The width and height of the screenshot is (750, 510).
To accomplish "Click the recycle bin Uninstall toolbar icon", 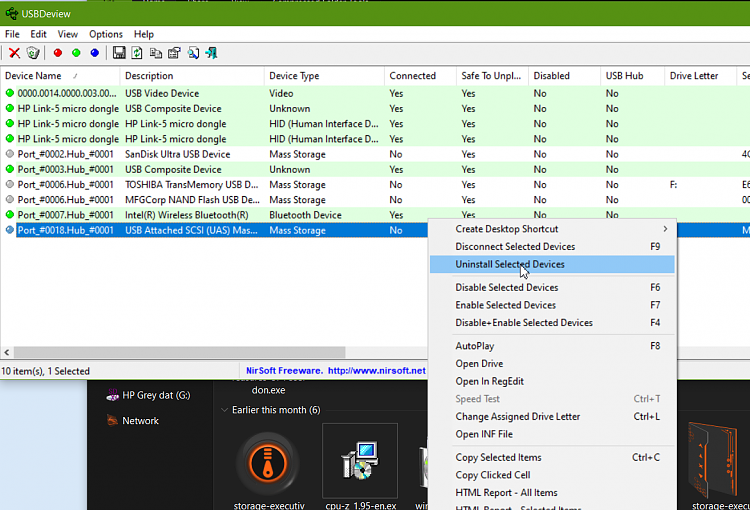I will pos(33,53).
